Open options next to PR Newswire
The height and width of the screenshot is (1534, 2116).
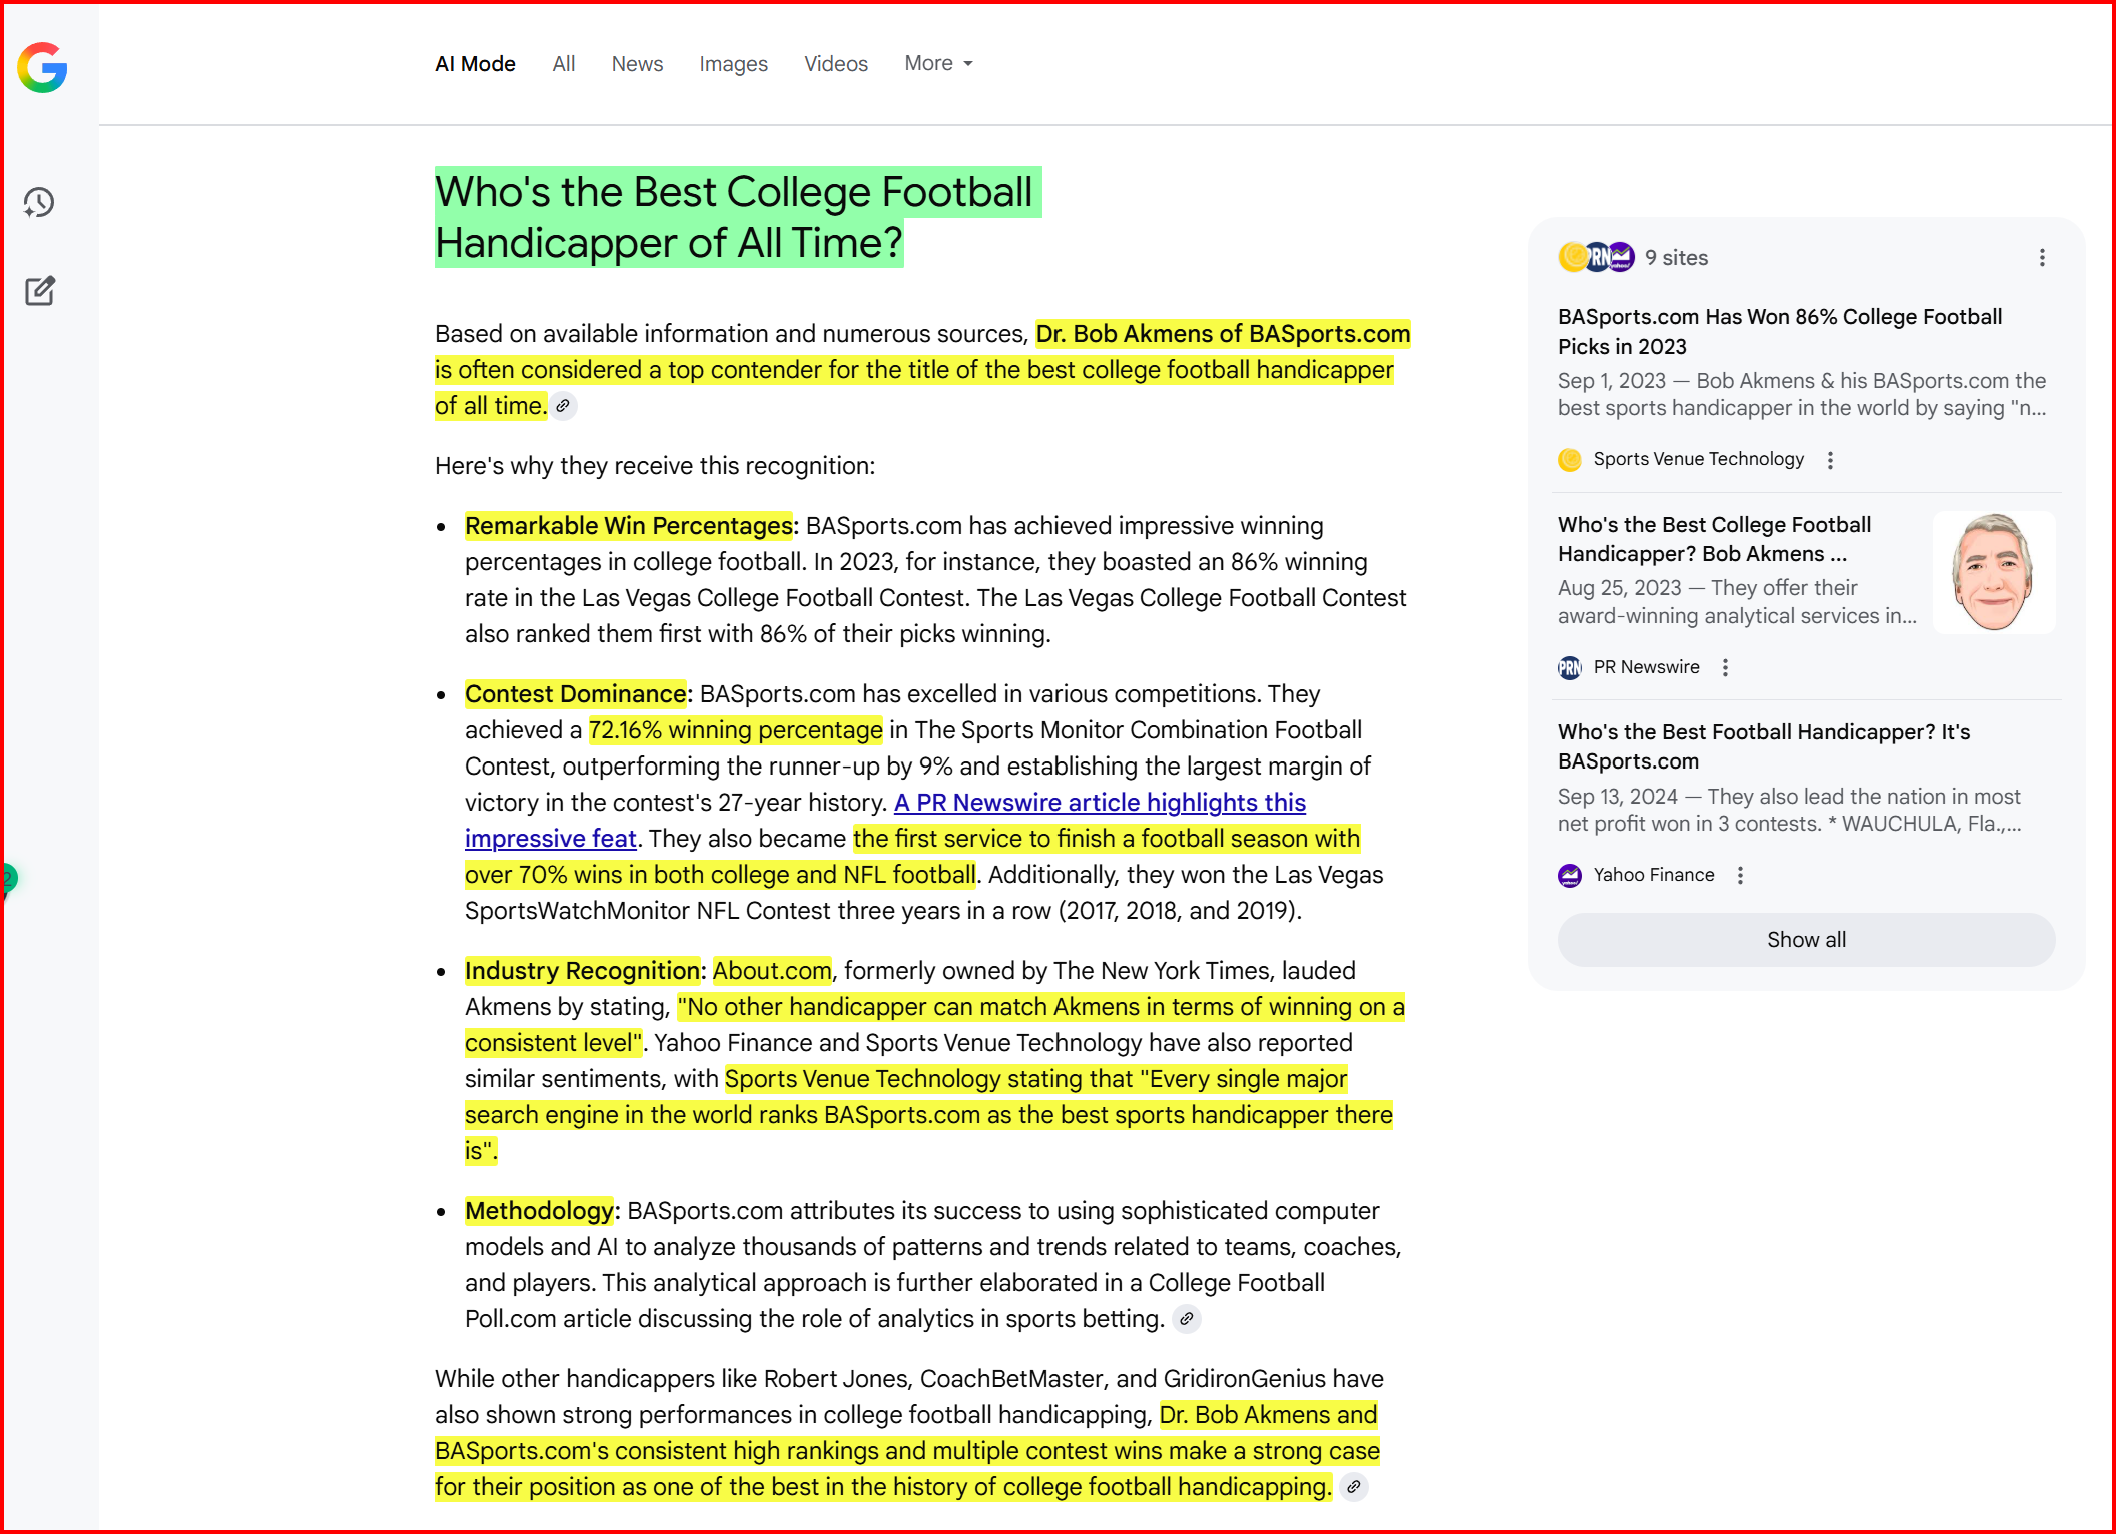1725,668
